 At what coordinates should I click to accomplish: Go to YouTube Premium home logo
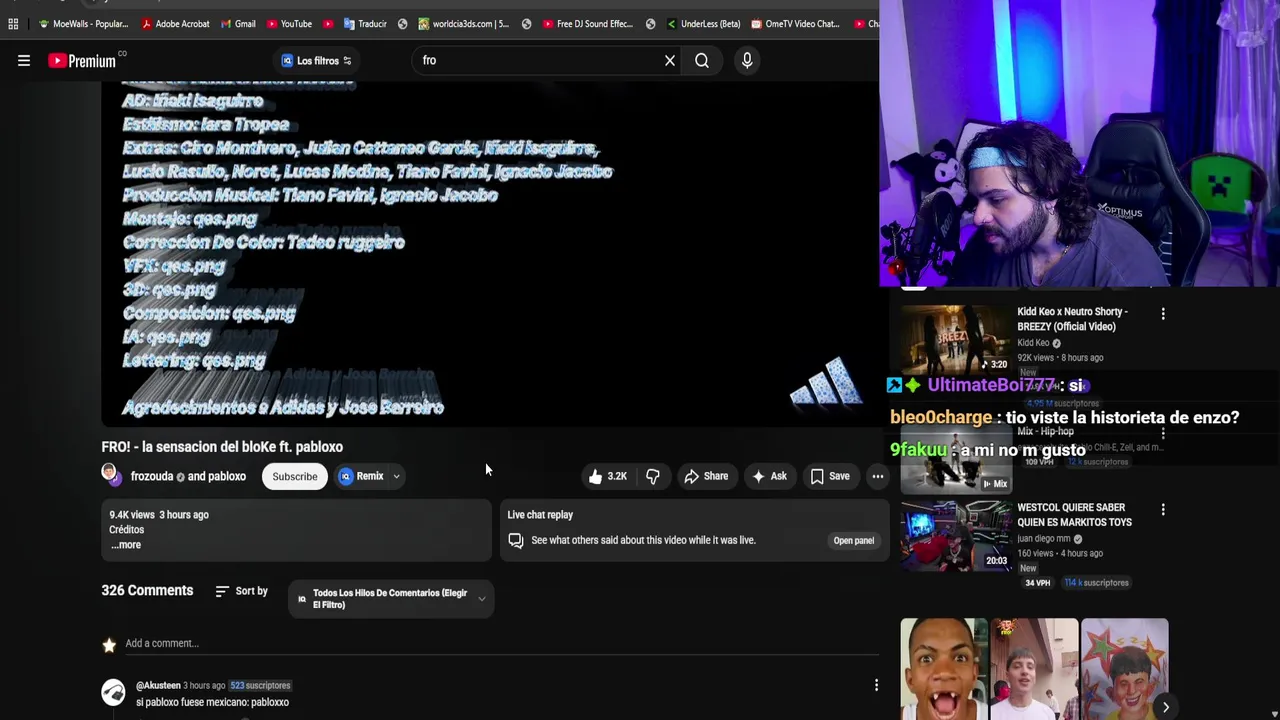pos(83,61)
